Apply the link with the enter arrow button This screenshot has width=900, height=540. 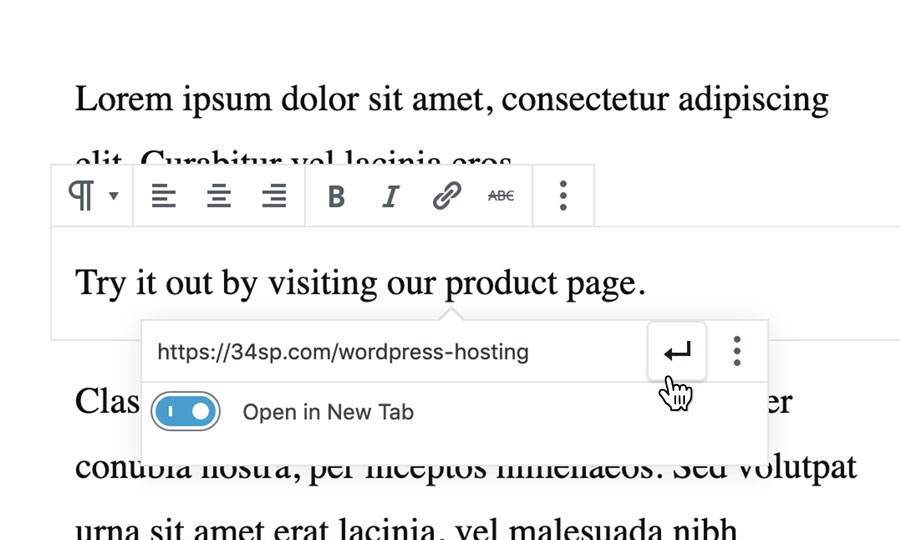coord(677,351)
